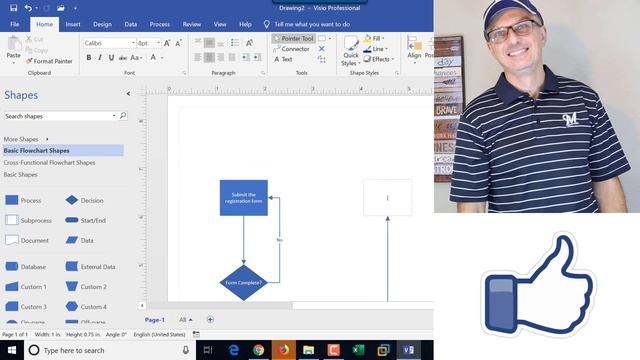640x360 pixels.
Task: Select the Text tool
Action: coord(283,59)
